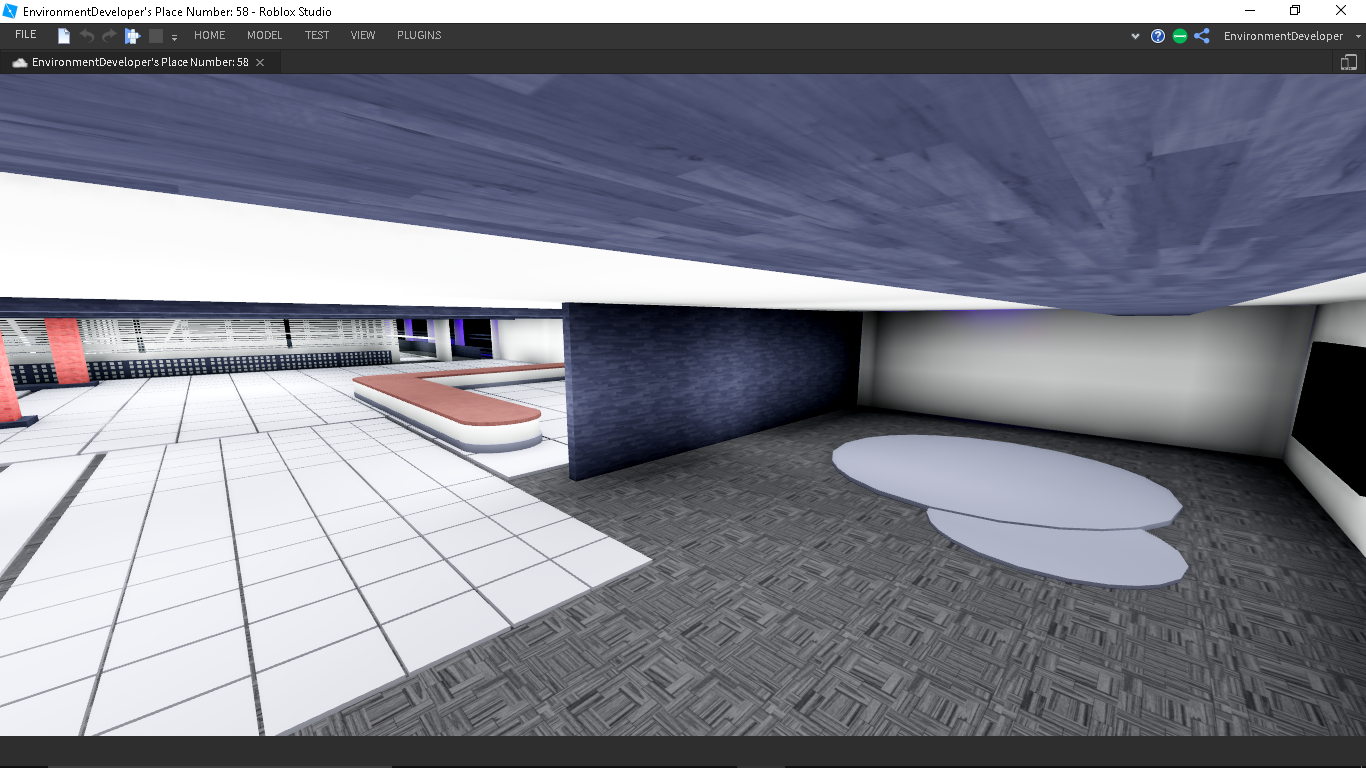Image resolution: width=1366 pixels, height=768 pixels.
Task: Go to the VIEW ribbon tab
Action: coord(363,35)
